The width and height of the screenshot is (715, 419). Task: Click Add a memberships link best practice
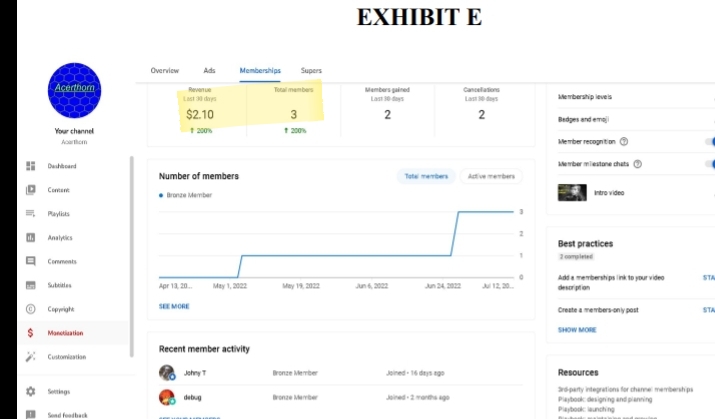[611, 282]
